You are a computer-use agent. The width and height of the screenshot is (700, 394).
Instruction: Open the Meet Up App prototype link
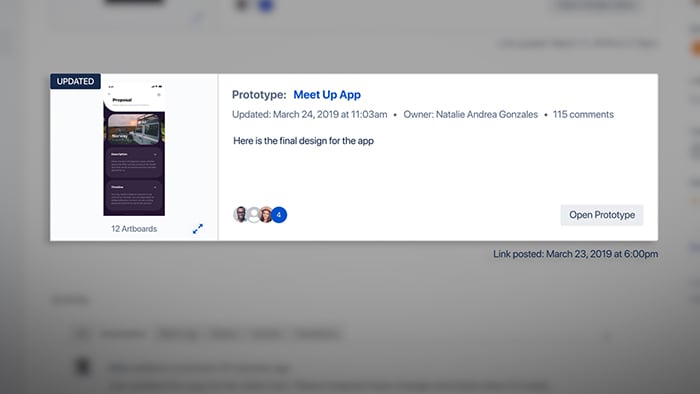[327, 95]
